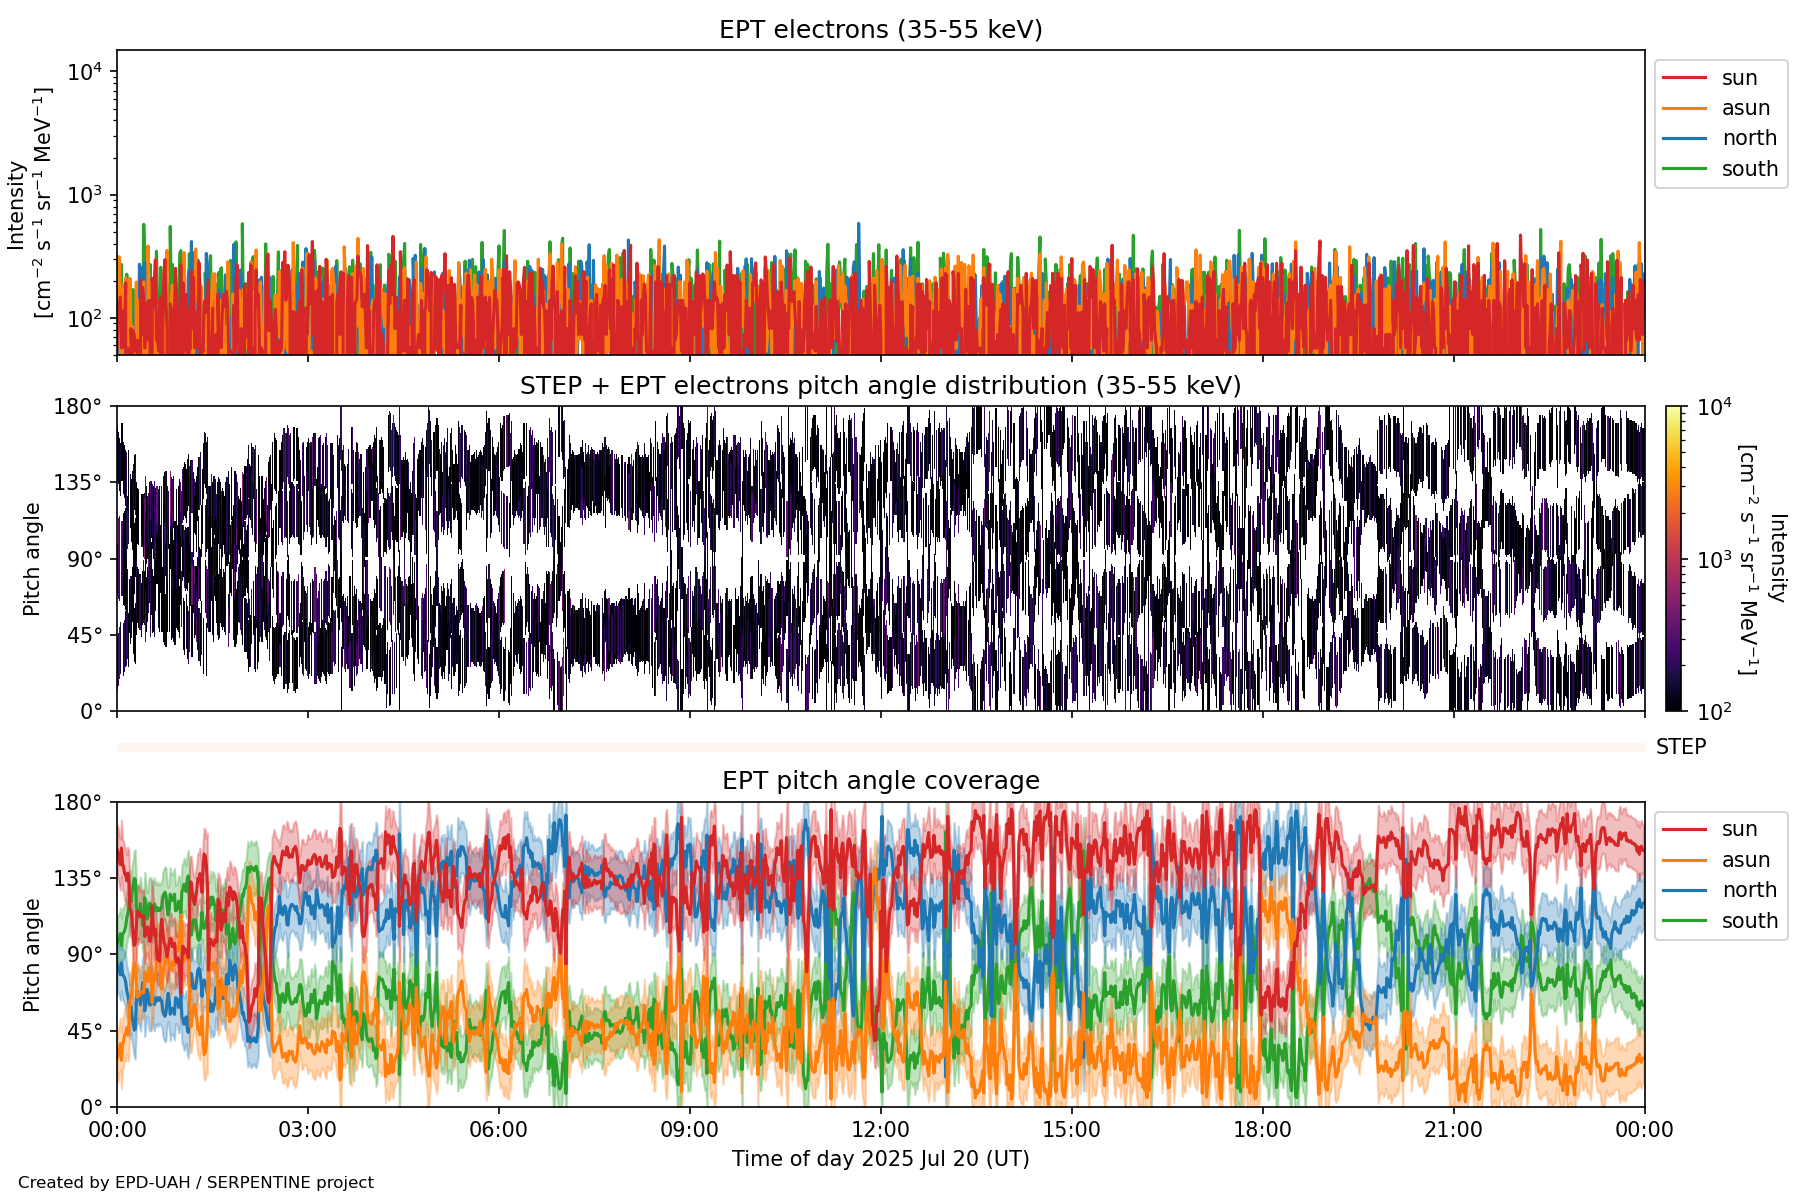Click the 03:00 time tick label
The height and width of the screenshot is (1200, 1800).
[x=308, y=1130]
